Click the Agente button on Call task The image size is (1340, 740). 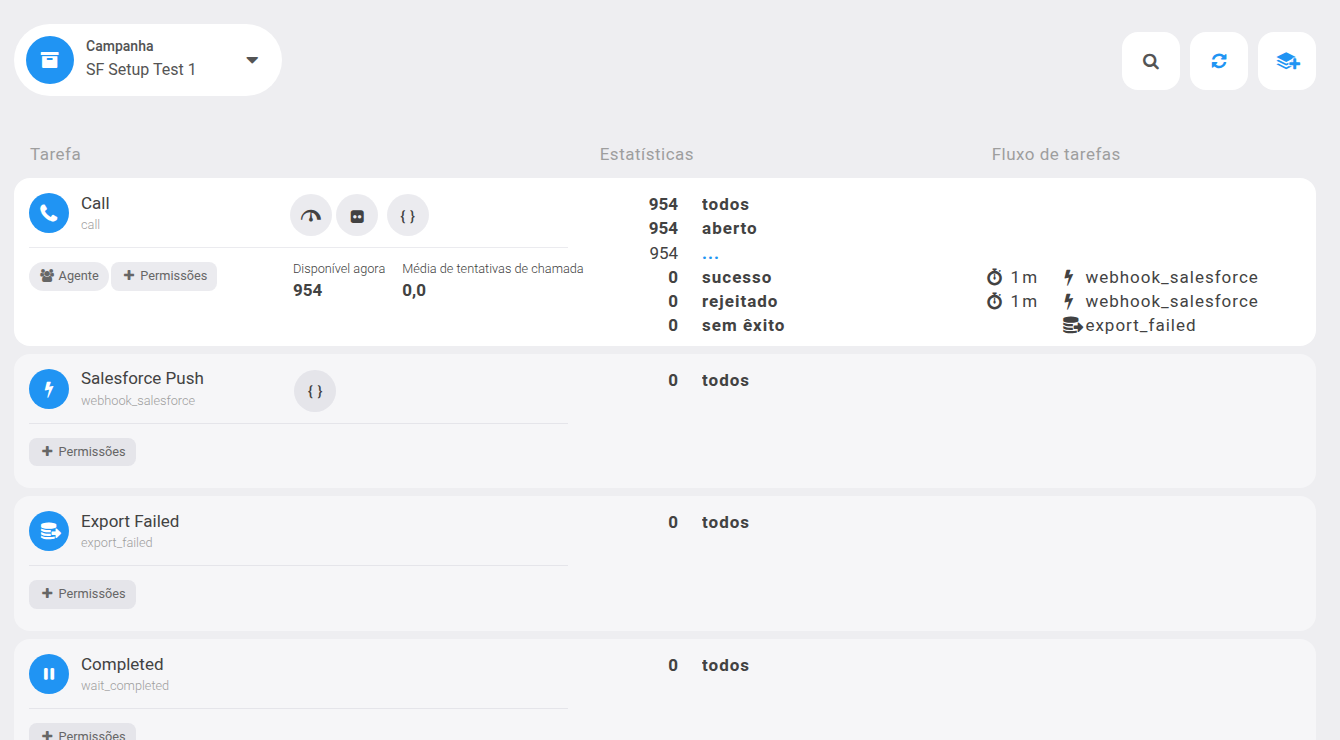click(x=69, y=276)
